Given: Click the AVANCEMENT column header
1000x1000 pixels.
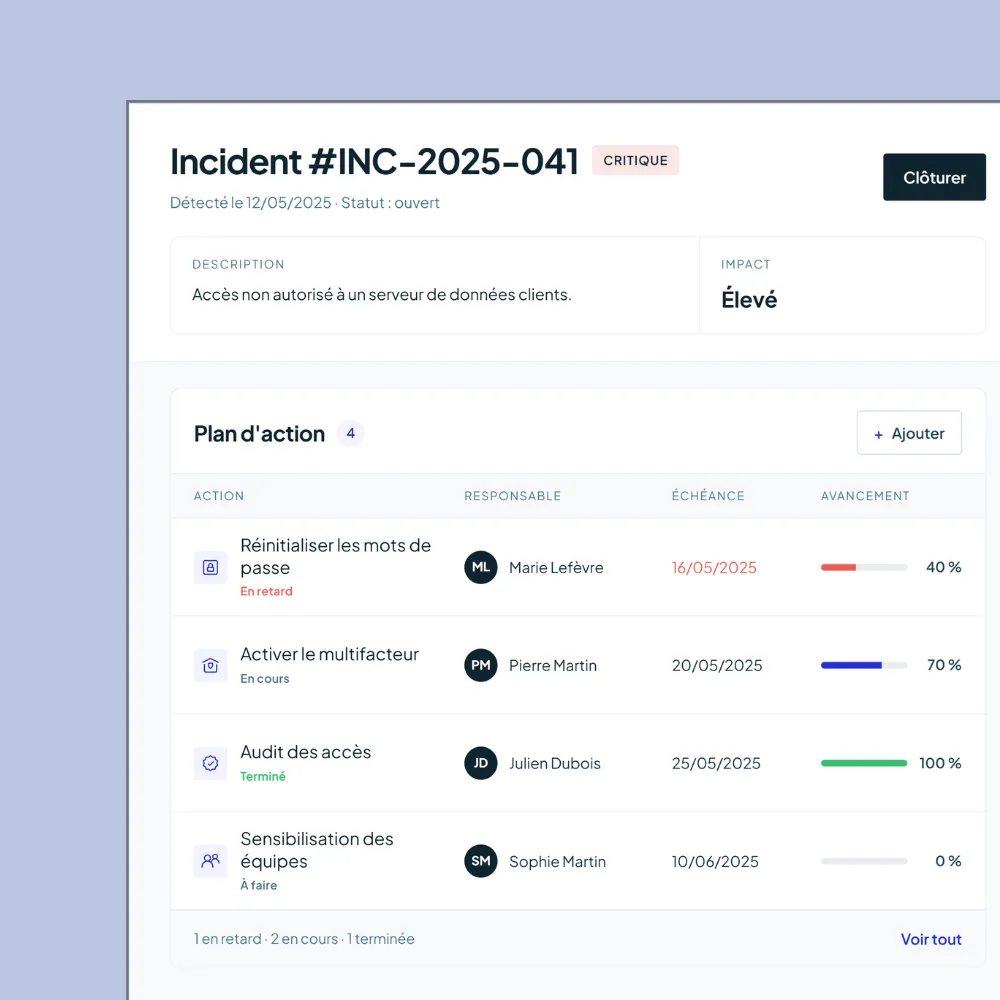Looking at the screenshot, I should 865,496.
